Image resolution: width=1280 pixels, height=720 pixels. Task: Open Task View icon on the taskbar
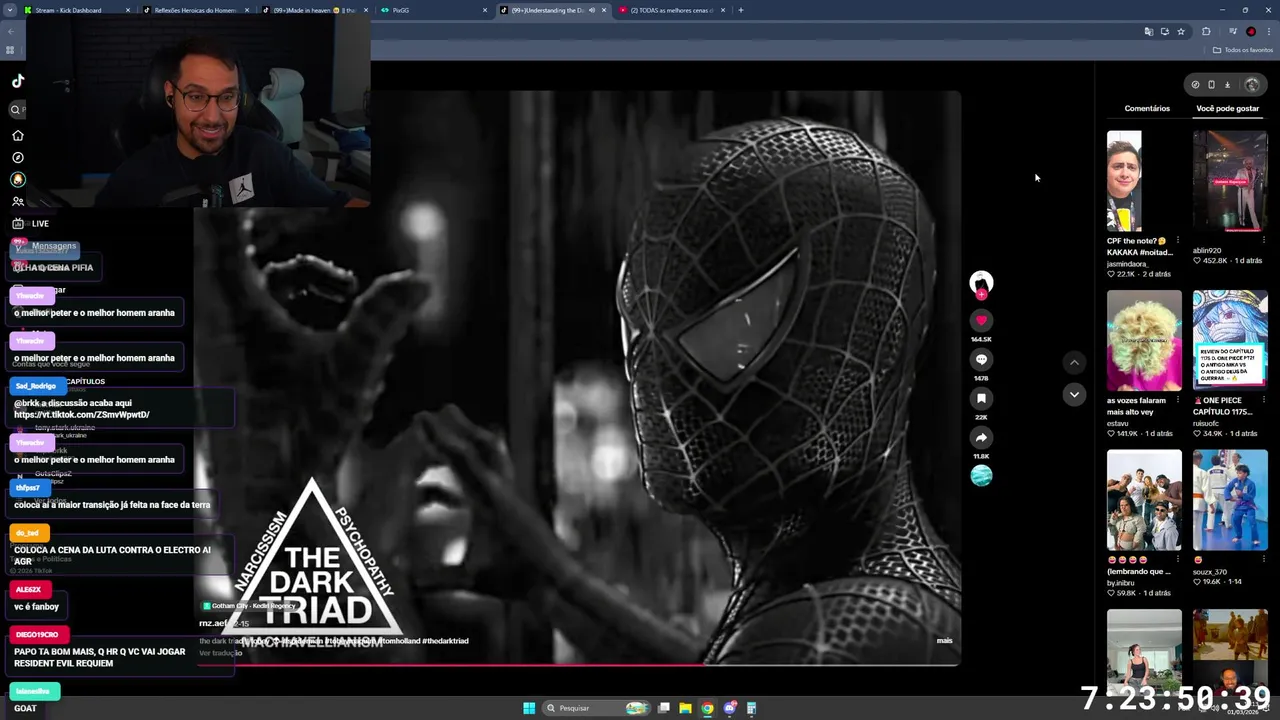coord(663,708)
